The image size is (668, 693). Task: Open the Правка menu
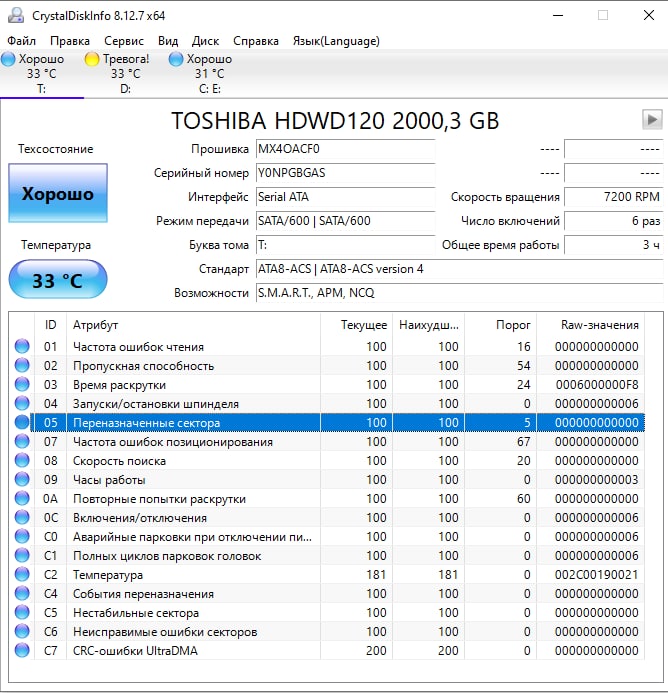point(70,41)
